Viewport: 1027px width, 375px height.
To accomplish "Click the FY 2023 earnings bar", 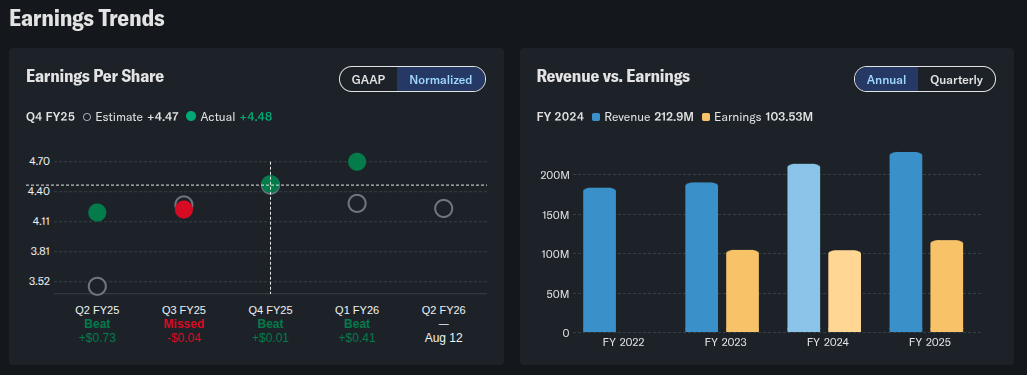I will click(x=742, y=291).
